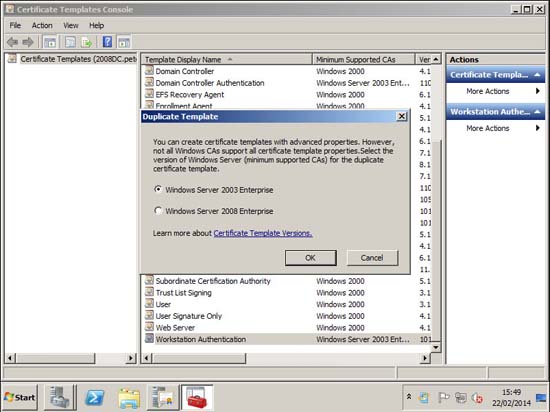
Task: Confirm the dialog with OK
Action: pyautogui.click(x=310, y=258)
